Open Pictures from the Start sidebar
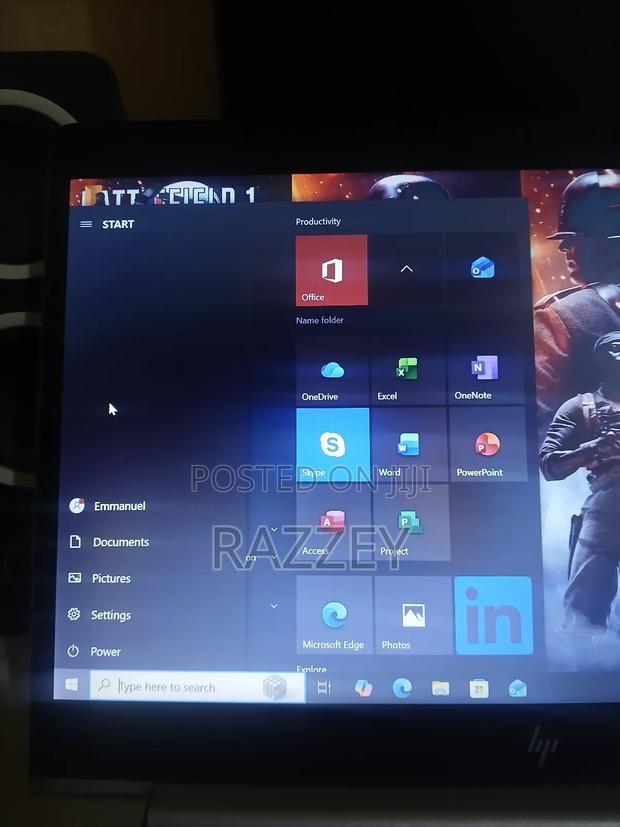 click(x=99, y=578)
